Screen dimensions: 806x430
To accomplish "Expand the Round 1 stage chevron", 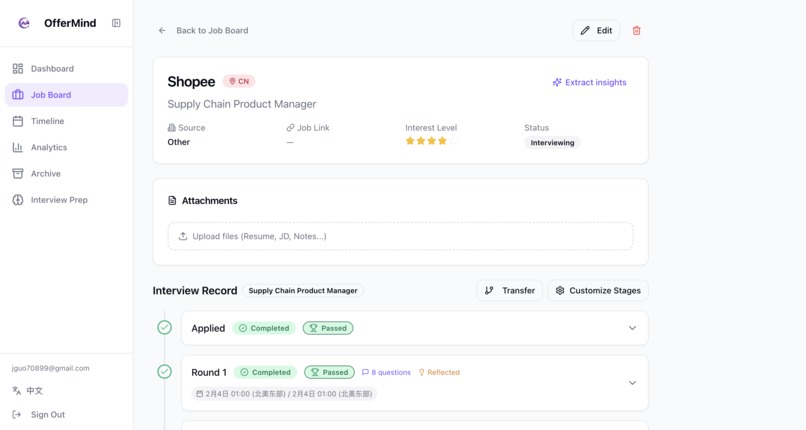I will coord(632,383).
